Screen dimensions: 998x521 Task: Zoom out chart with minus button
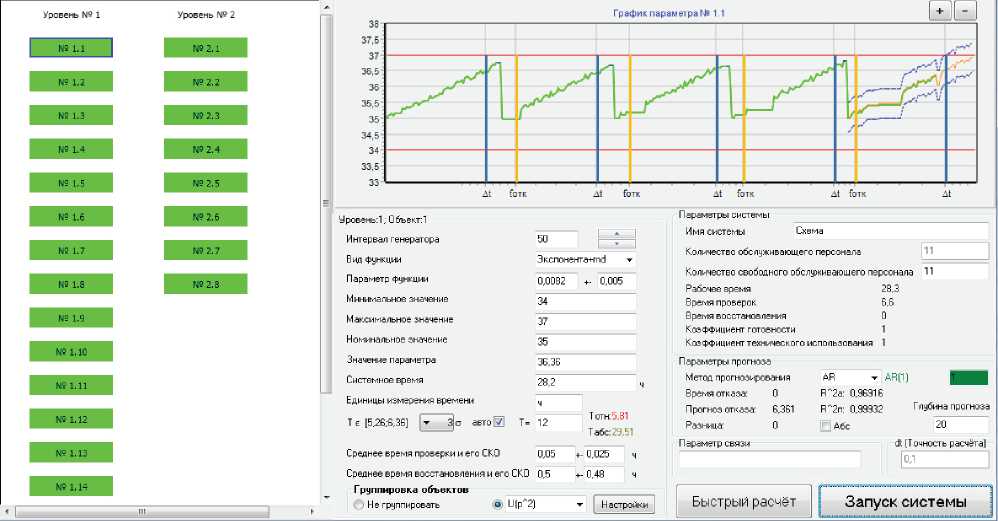(966, 11)
